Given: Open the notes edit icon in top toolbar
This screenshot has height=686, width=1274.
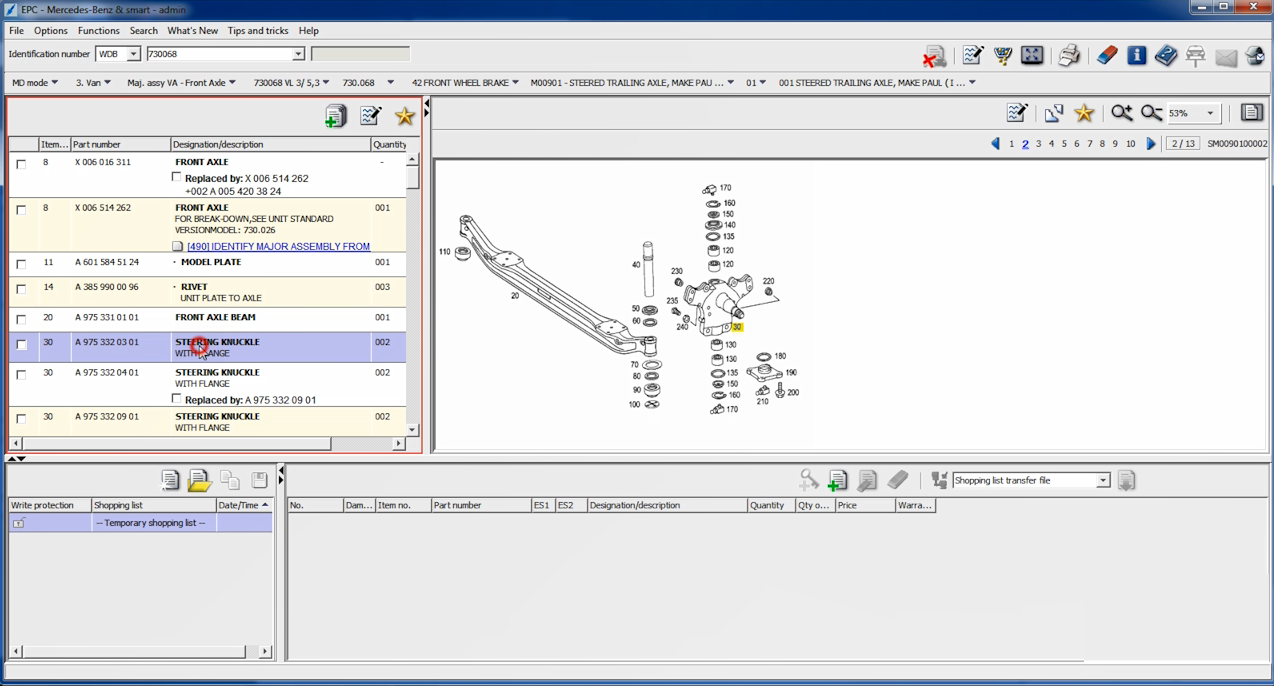Looking at the screenshot, I should 972,55.
